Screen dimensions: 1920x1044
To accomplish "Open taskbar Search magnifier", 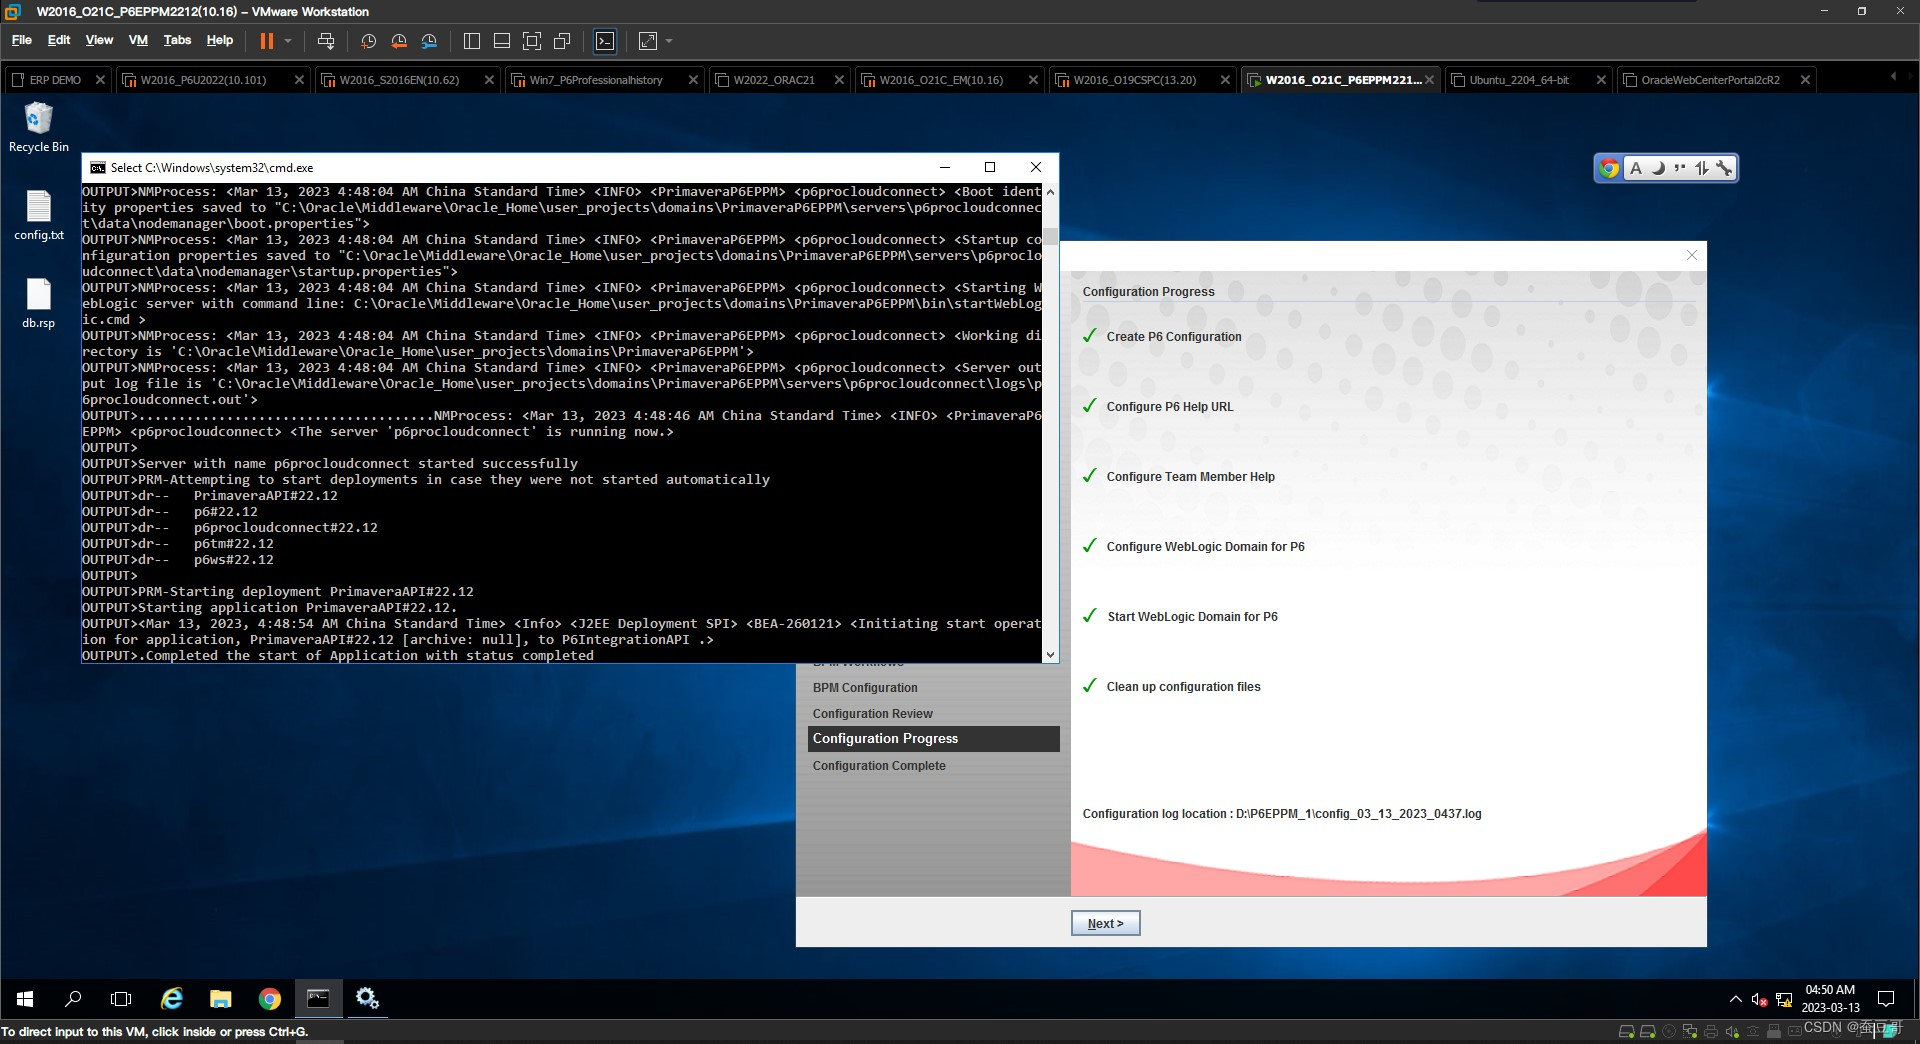I will click(x=73, y=998).
